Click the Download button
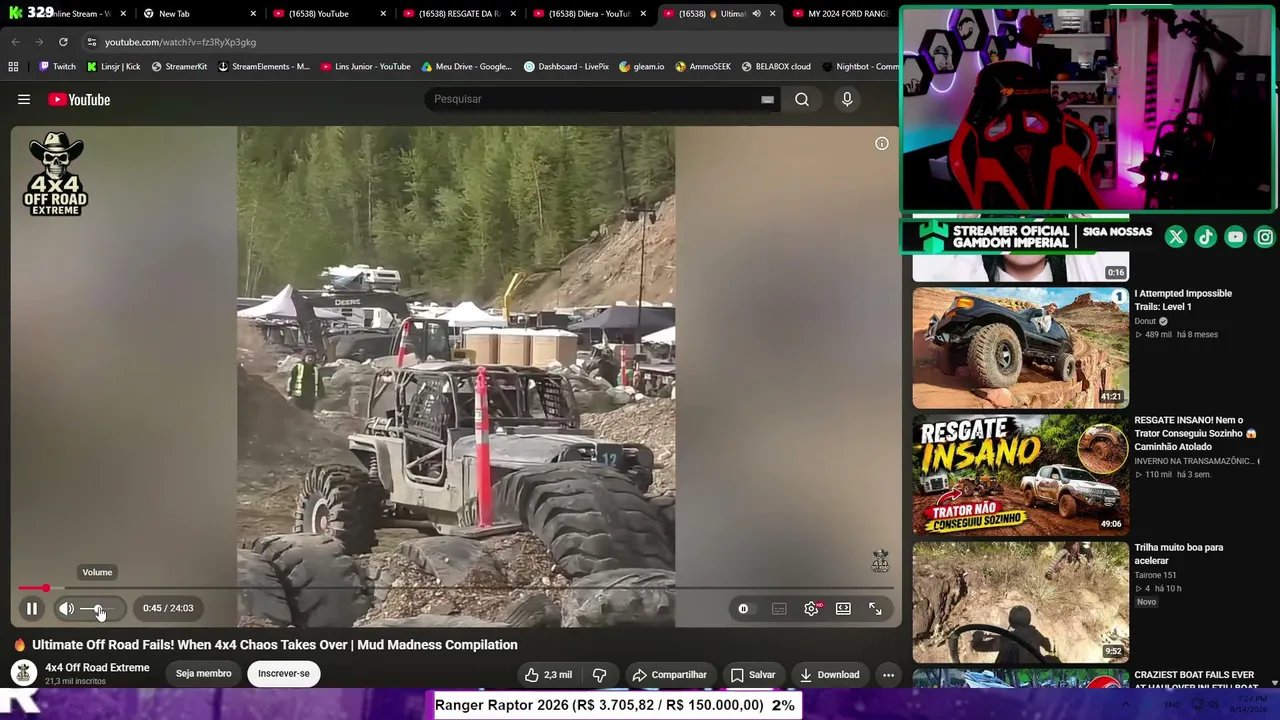This screenshot has width=1280, height=720. [x=829, y=675]
